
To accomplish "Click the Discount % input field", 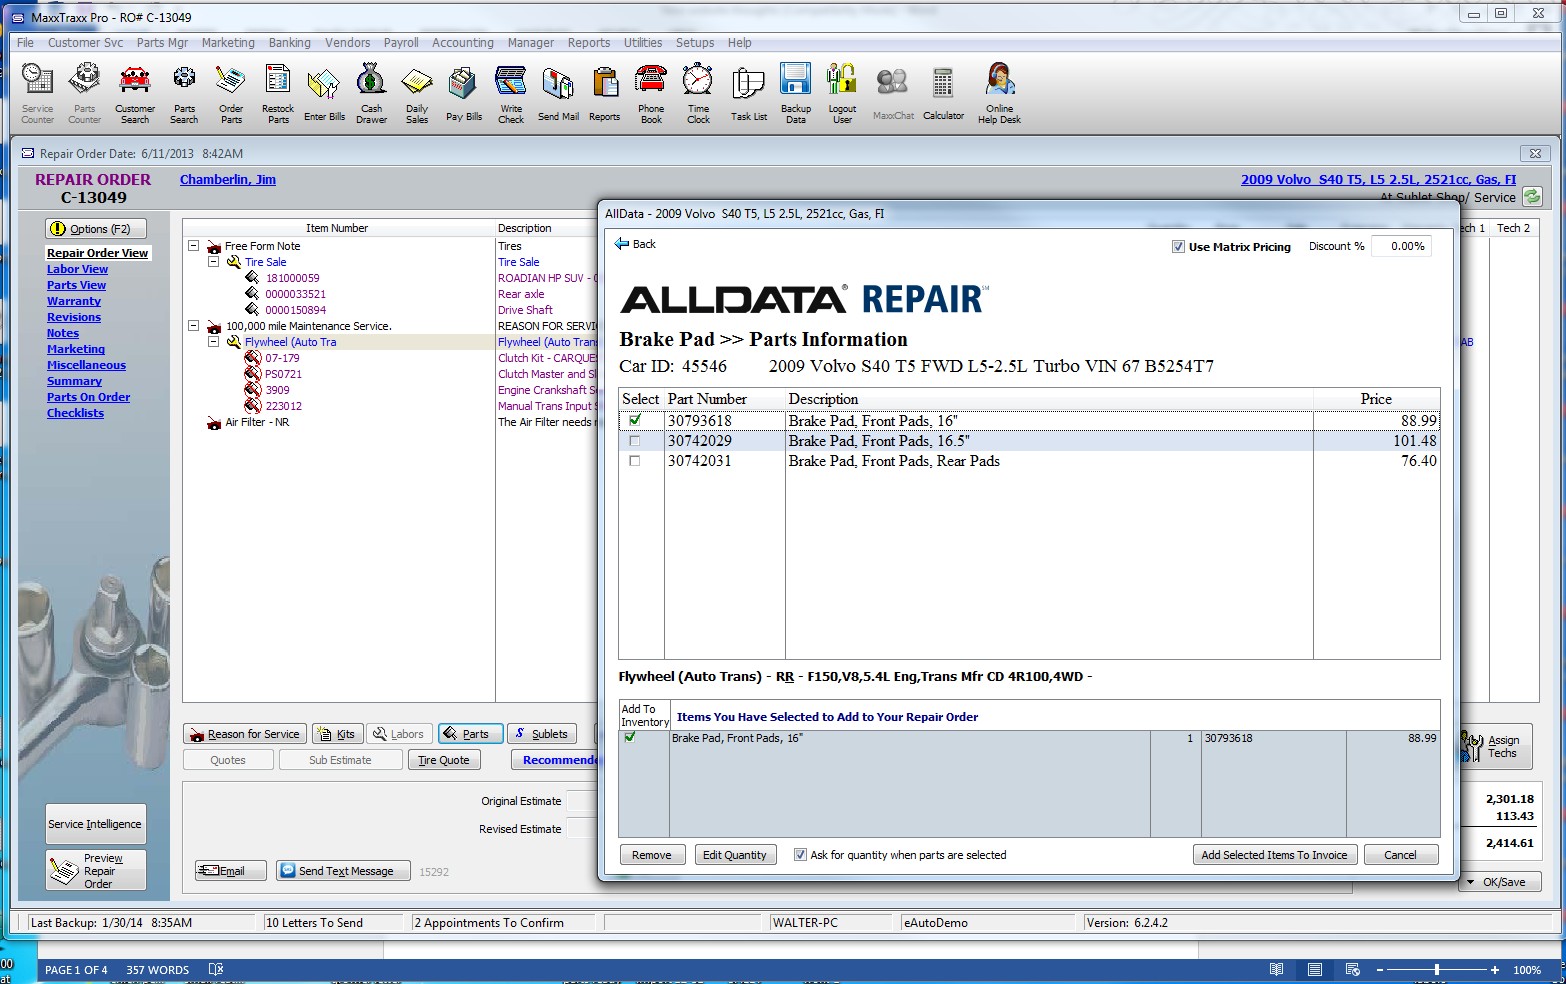I will point(1401,246).
